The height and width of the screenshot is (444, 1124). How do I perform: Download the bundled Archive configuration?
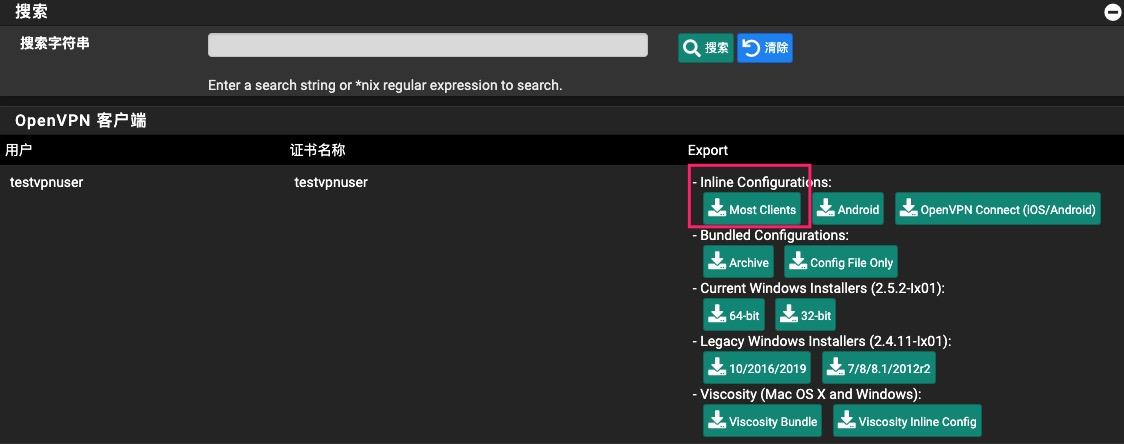click(x=738, y=263)
